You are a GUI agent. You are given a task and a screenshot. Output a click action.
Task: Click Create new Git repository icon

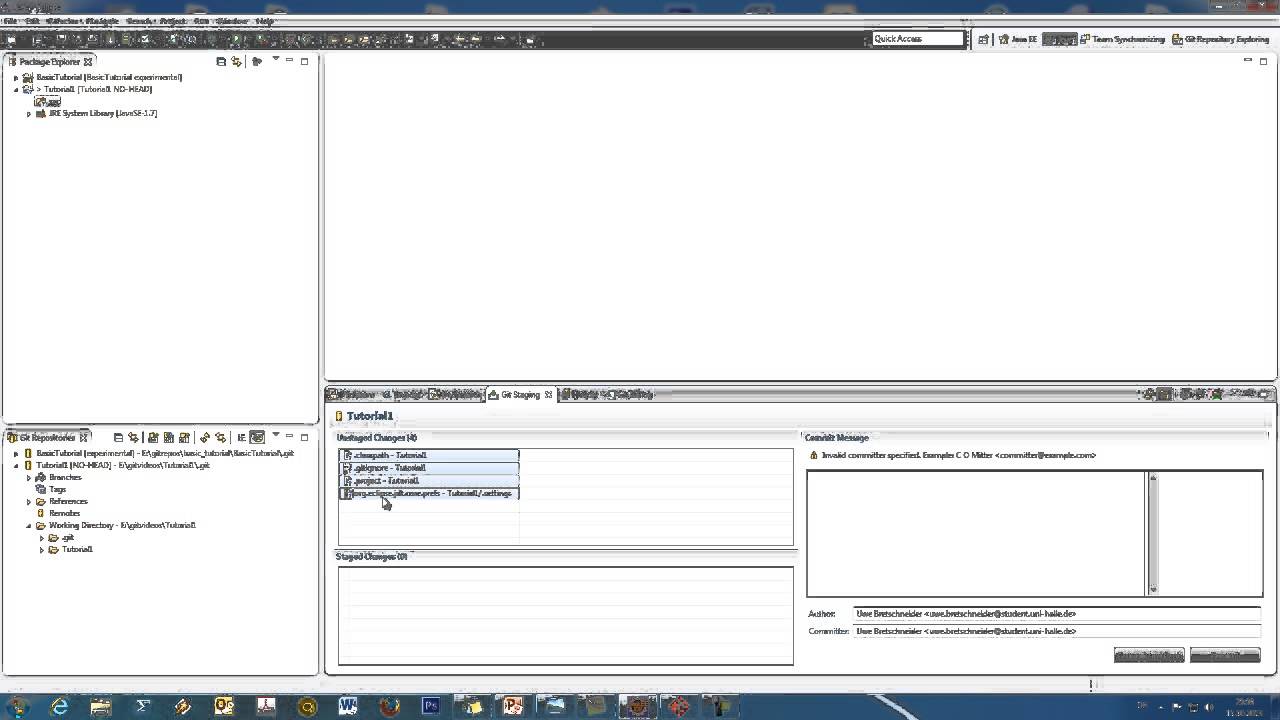[x=185, y=437]
